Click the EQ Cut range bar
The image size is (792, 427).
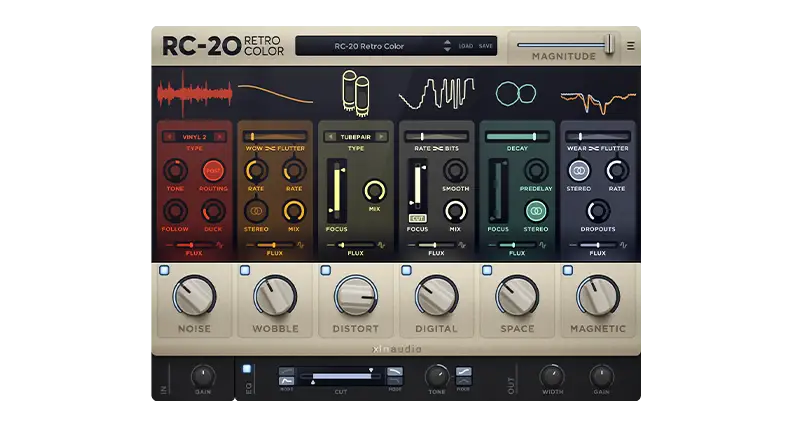coord(341,376)
